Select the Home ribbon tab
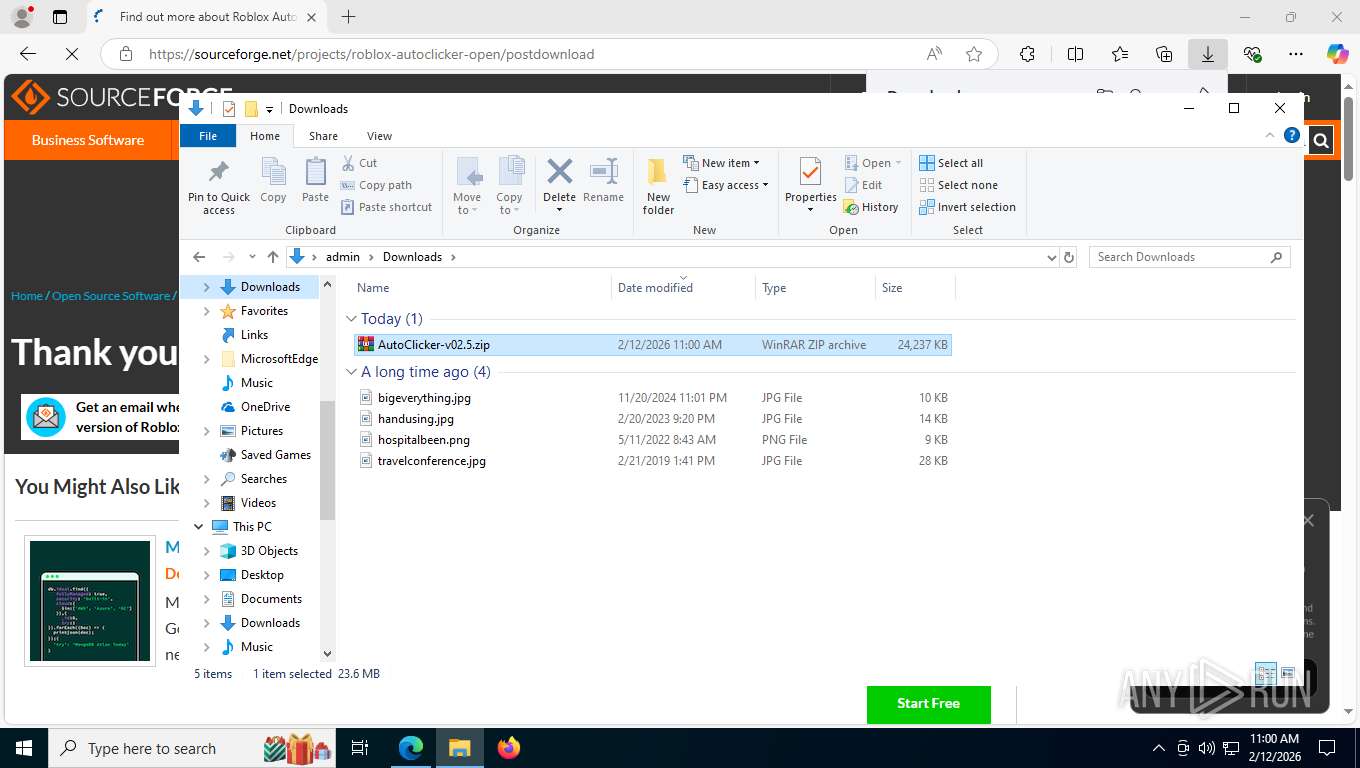 tap(265, 136)
